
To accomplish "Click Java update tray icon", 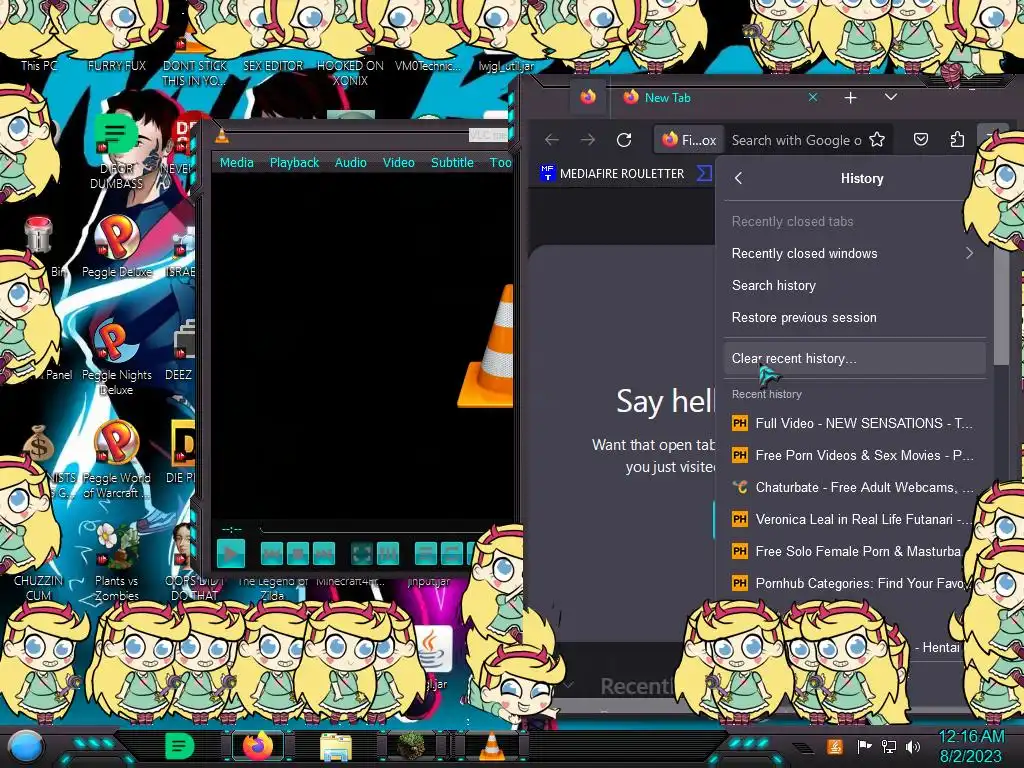I will click(834, 746).
